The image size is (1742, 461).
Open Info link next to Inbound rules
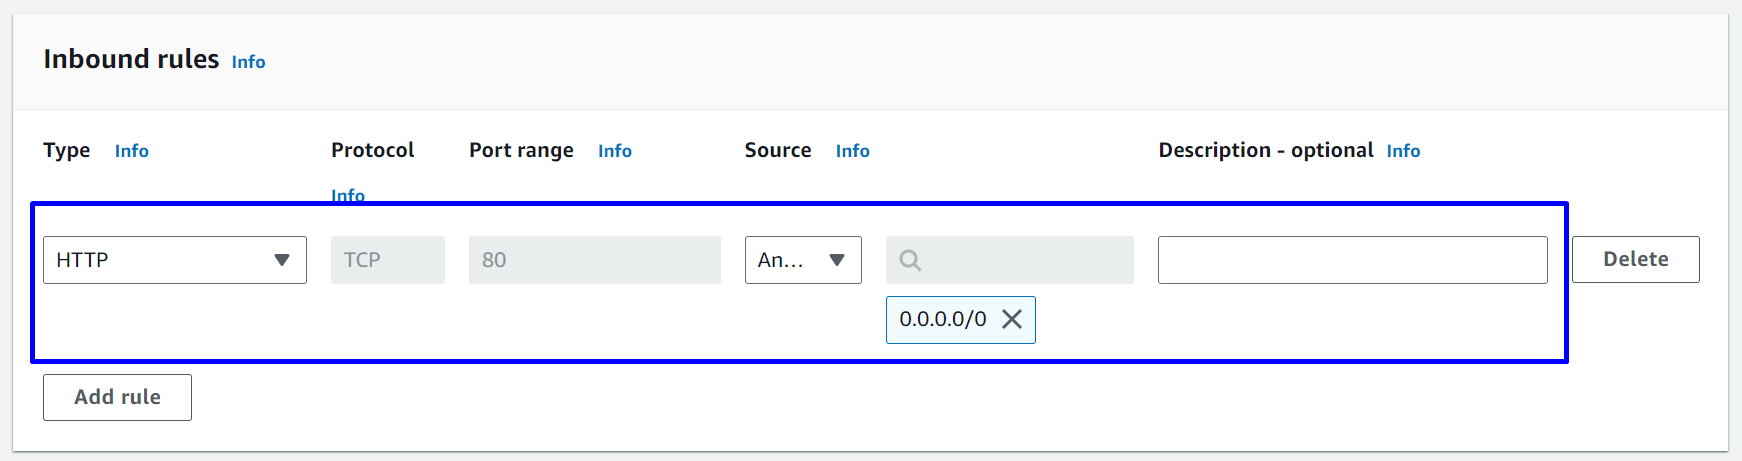248,62
